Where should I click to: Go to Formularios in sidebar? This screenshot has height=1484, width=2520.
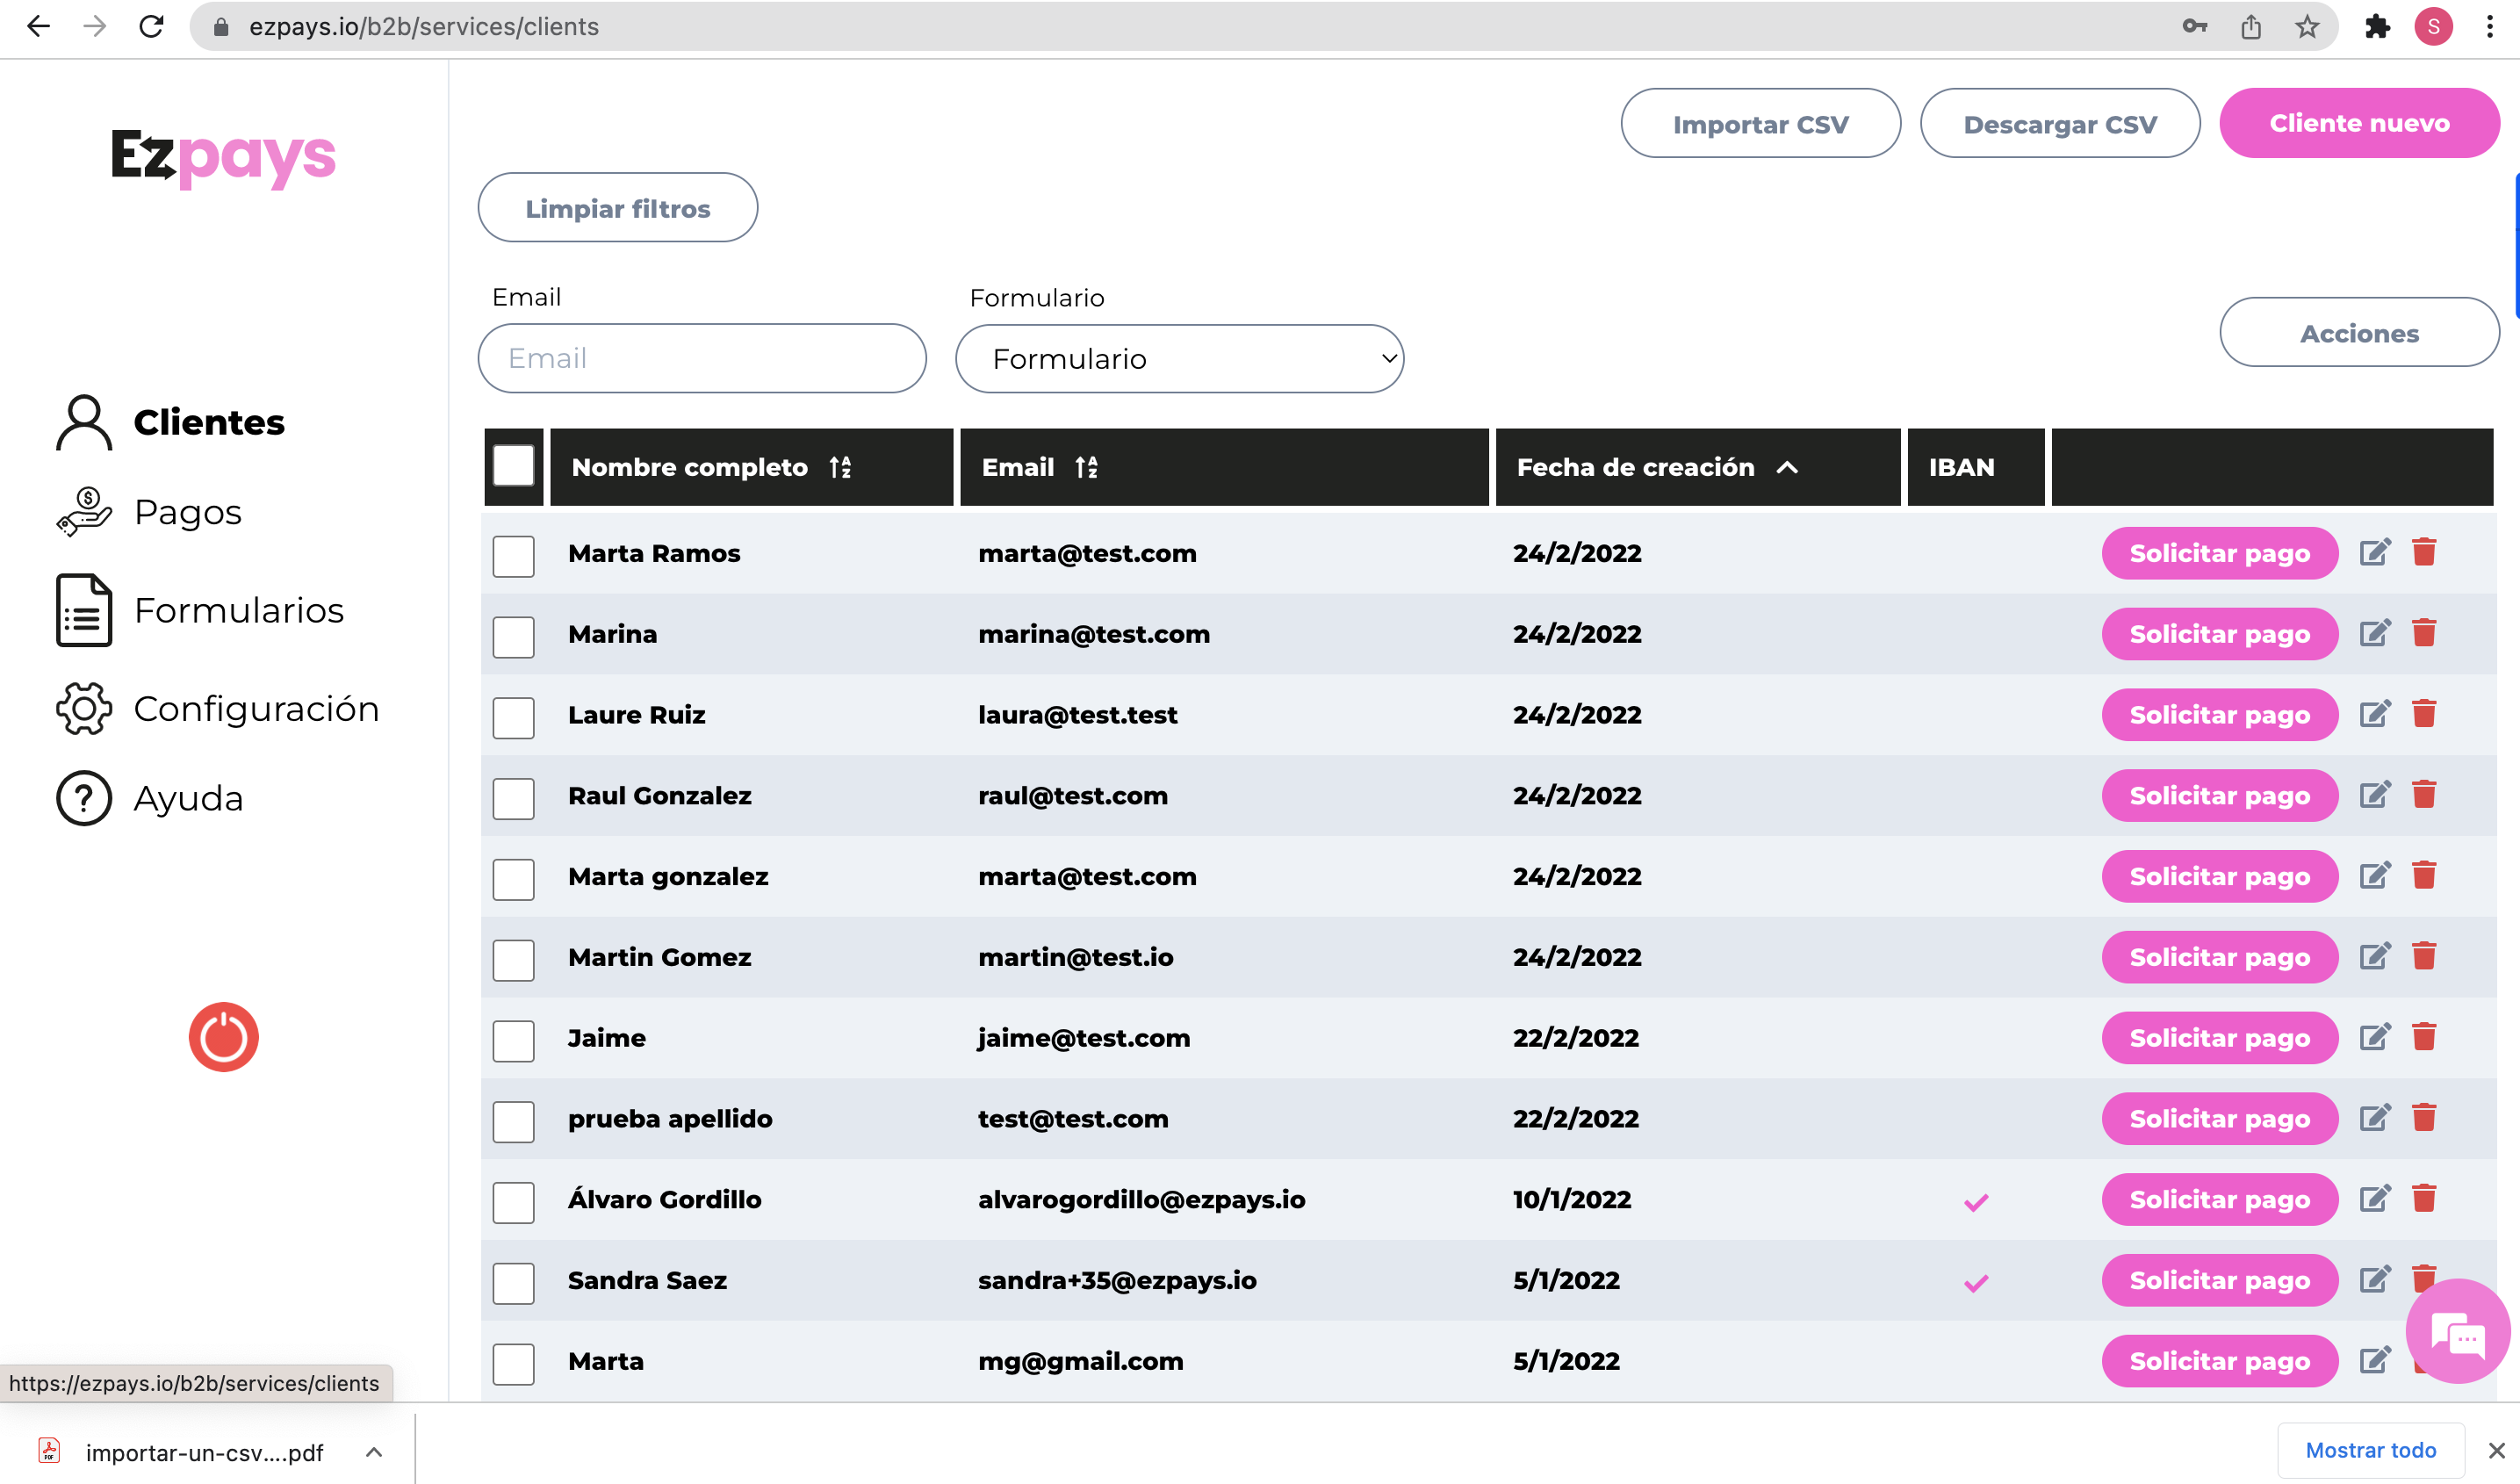tap(238, 610)
